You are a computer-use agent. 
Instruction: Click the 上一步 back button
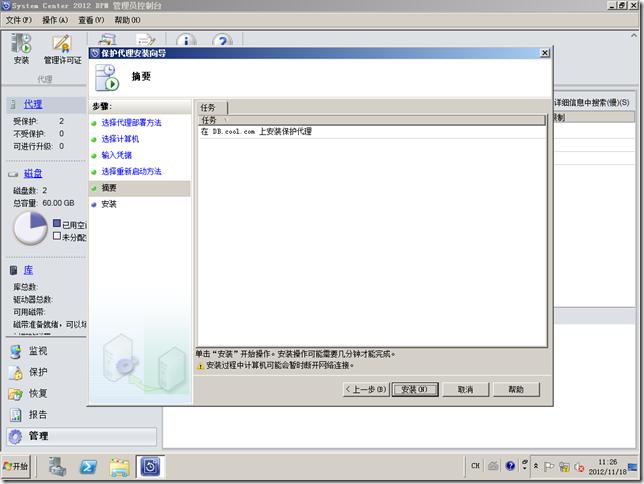(x=366, y=390)
